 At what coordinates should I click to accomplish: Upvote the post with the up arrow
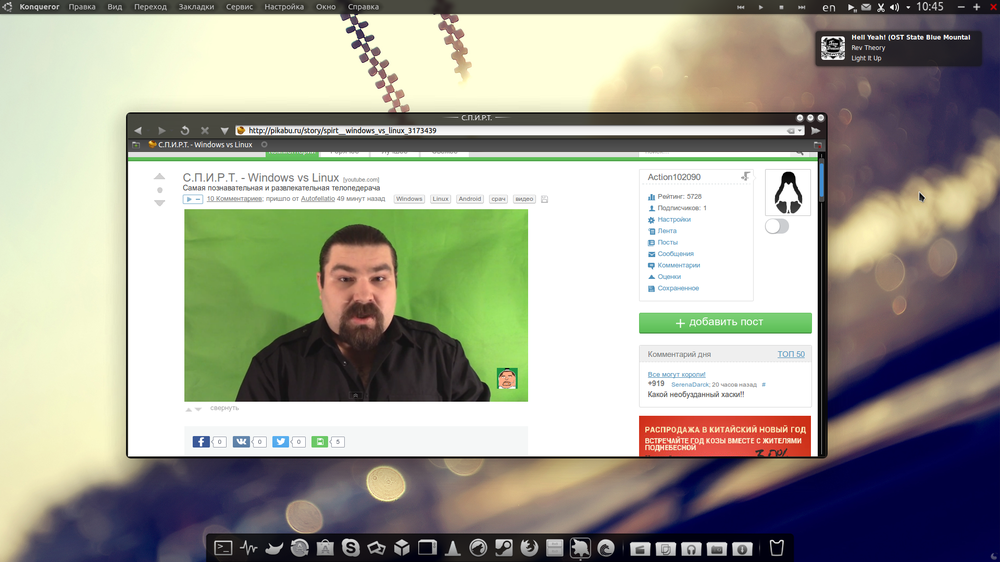click(159, 177)
